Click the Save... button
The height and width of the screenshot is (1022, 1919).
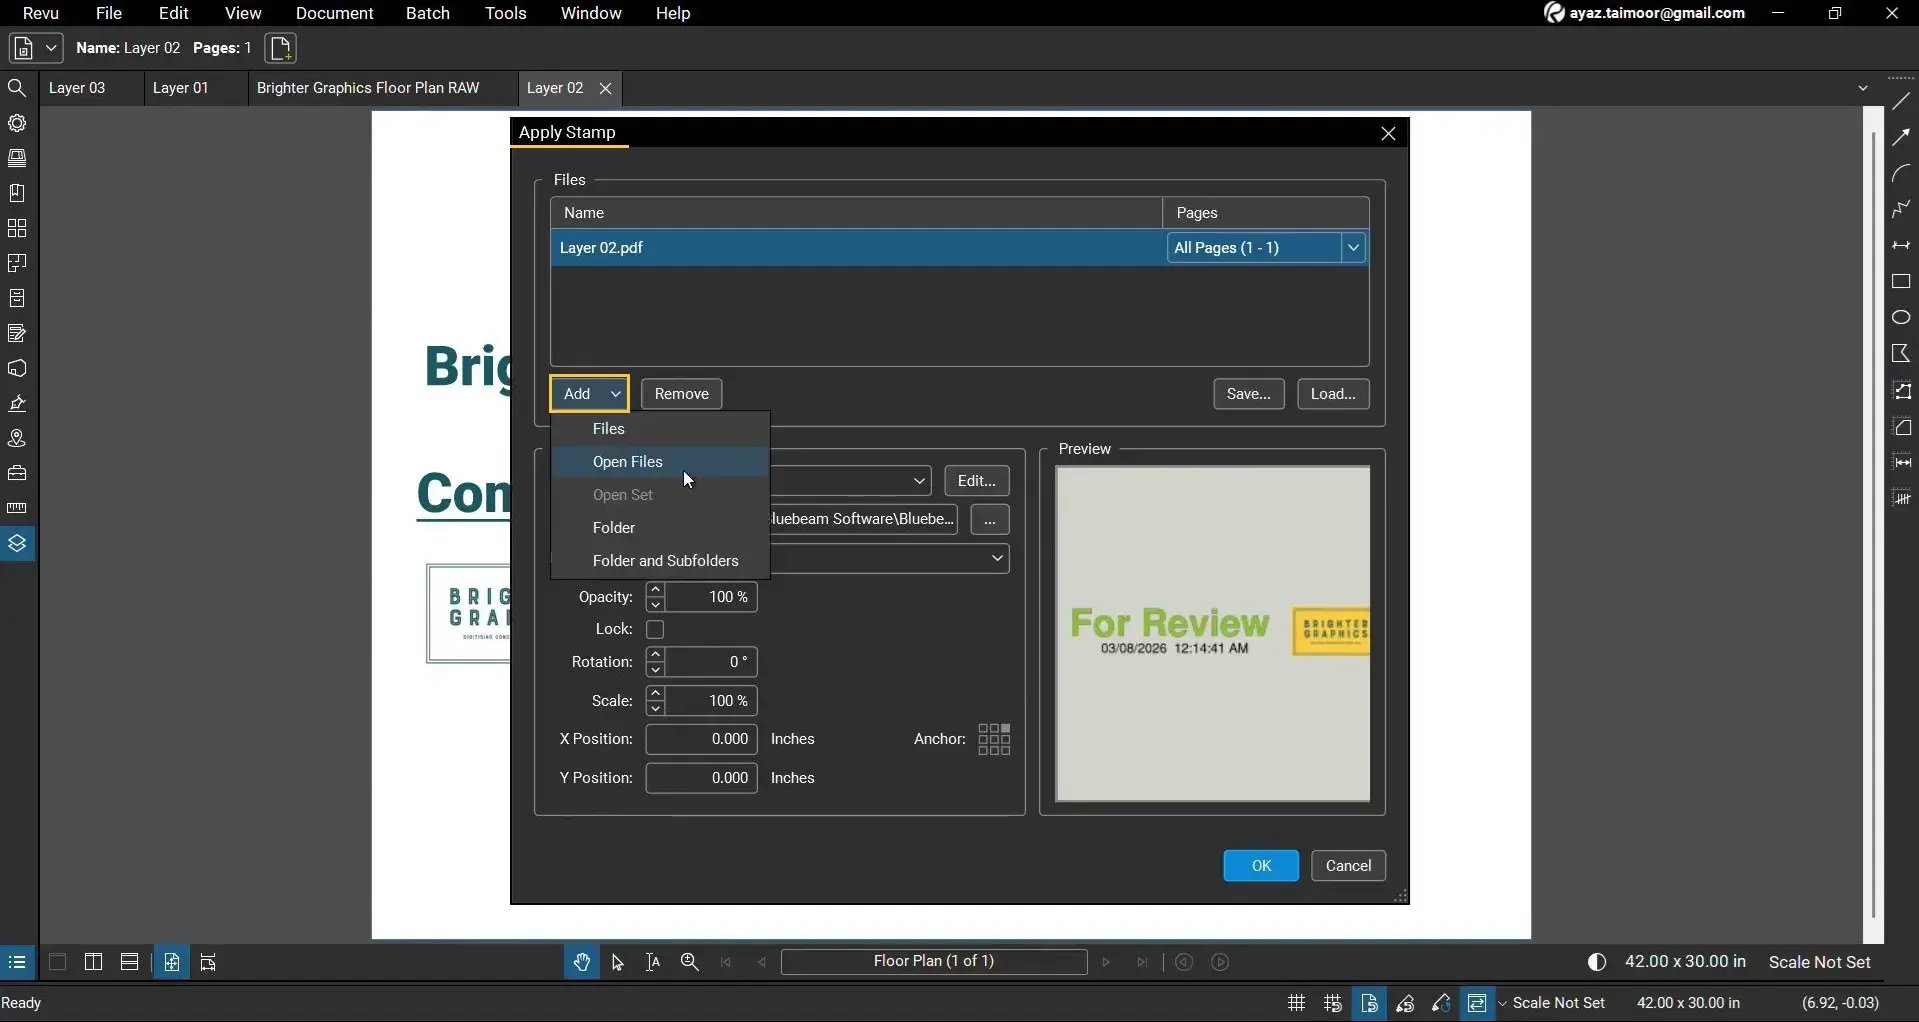coord(1248,394)
